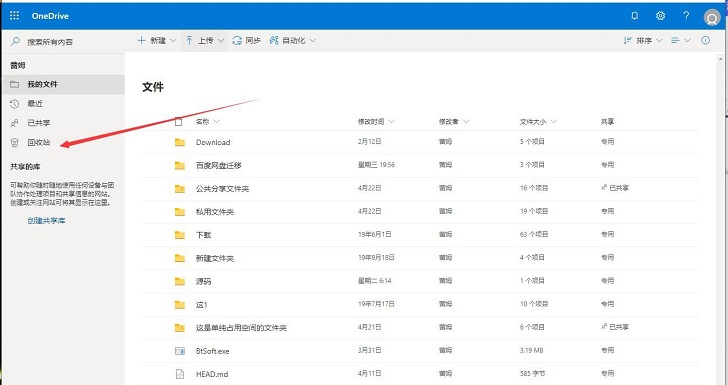The height and width of the screenshot is (385, 728).
Task: Click the 百度网盘迁移 folder icon
Action: point(180,165)
